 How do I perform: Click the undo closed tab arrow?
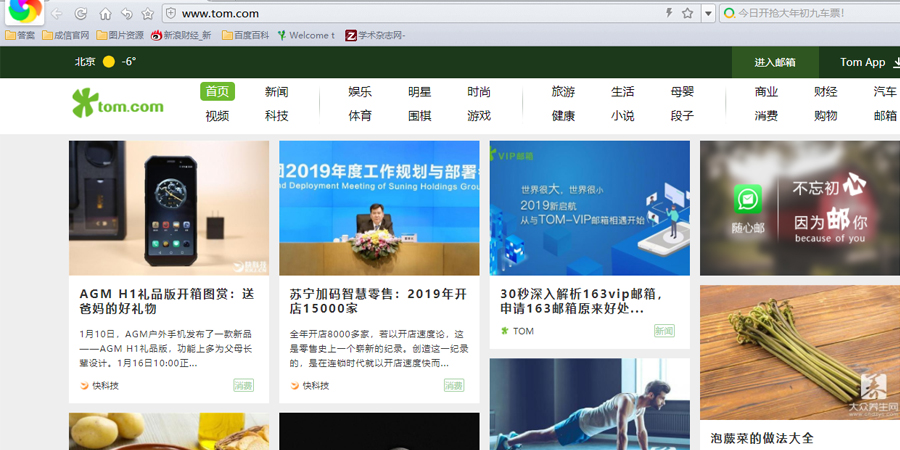pyautogui.click(x=126, y=14)
